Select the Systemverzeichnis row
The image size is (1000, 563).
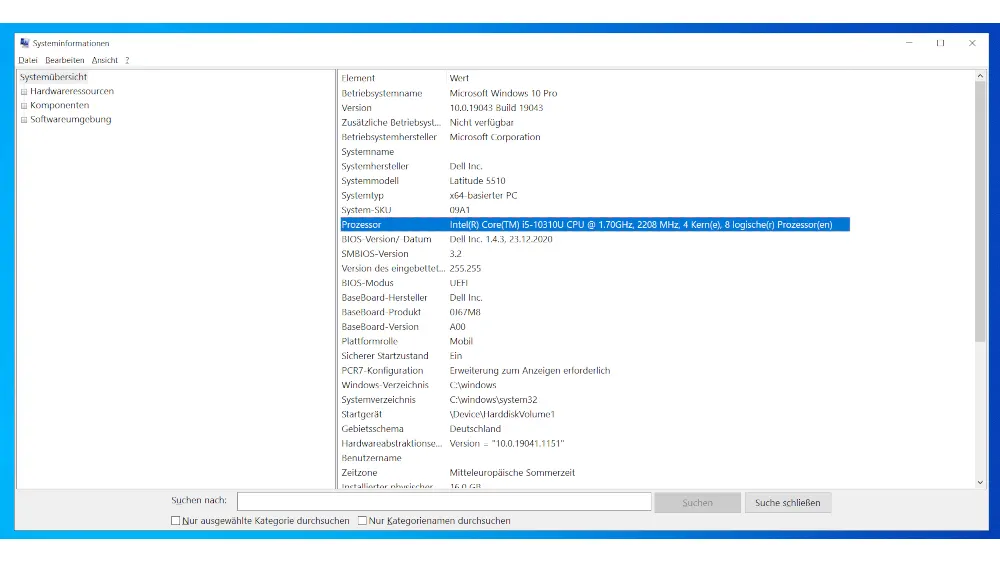(595, 400)
